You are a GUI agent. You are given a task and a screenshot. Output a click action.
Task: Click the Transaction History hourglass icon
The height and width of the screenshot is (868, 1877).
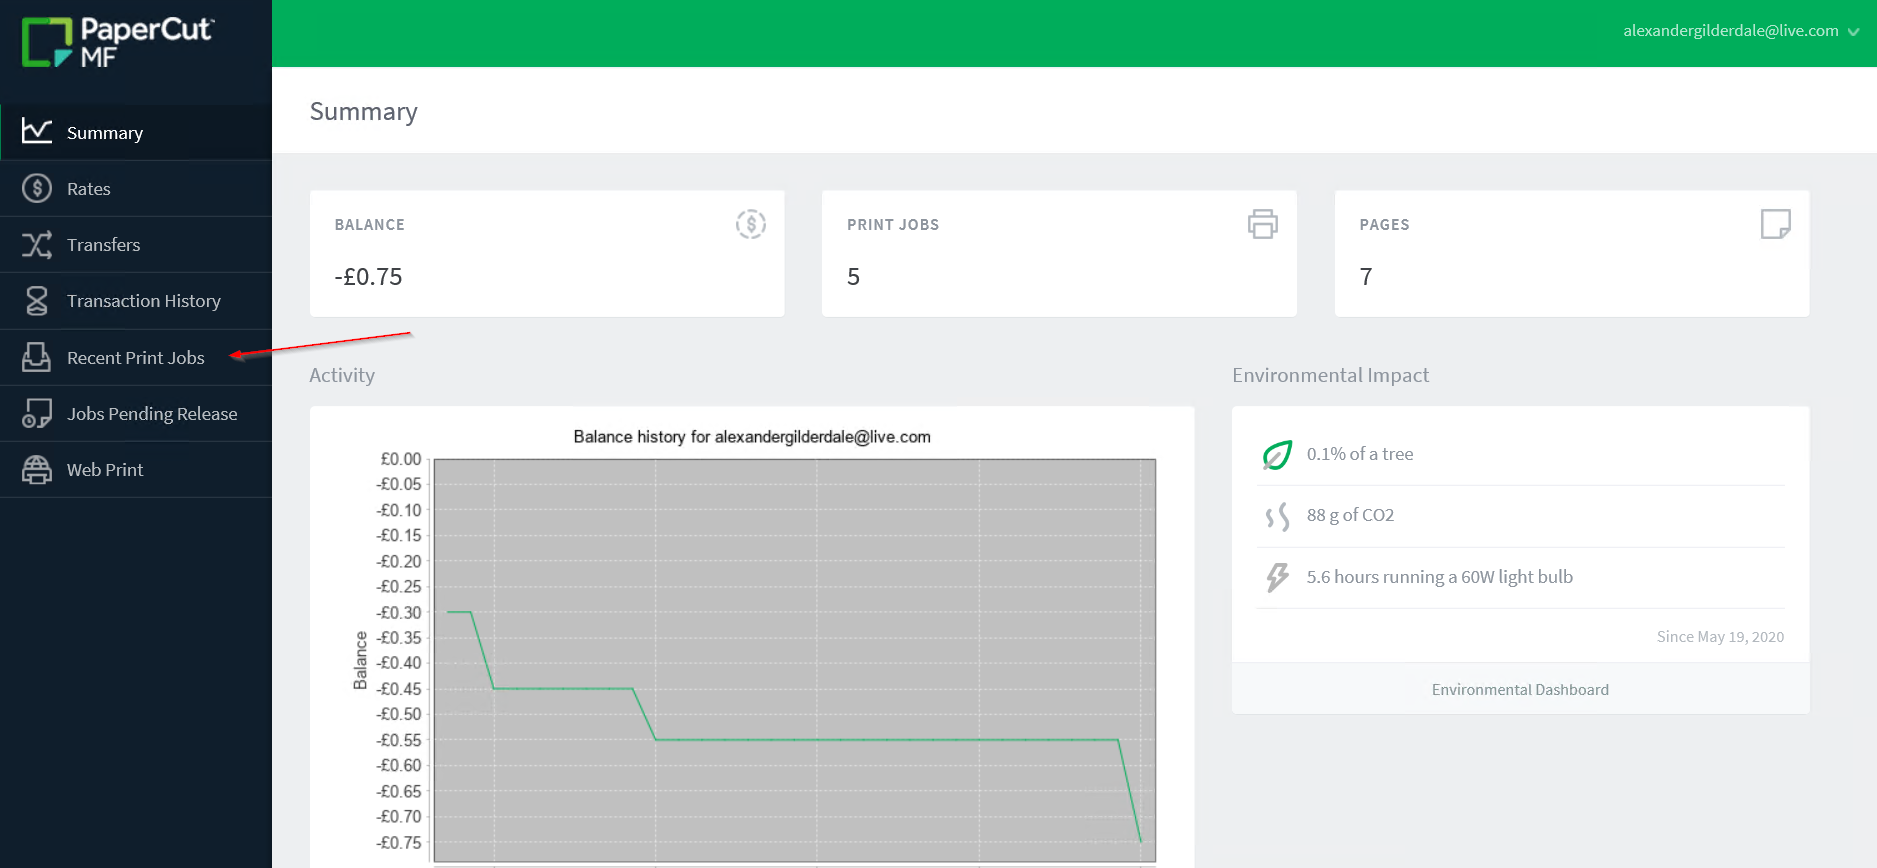[x=37, y=301]
